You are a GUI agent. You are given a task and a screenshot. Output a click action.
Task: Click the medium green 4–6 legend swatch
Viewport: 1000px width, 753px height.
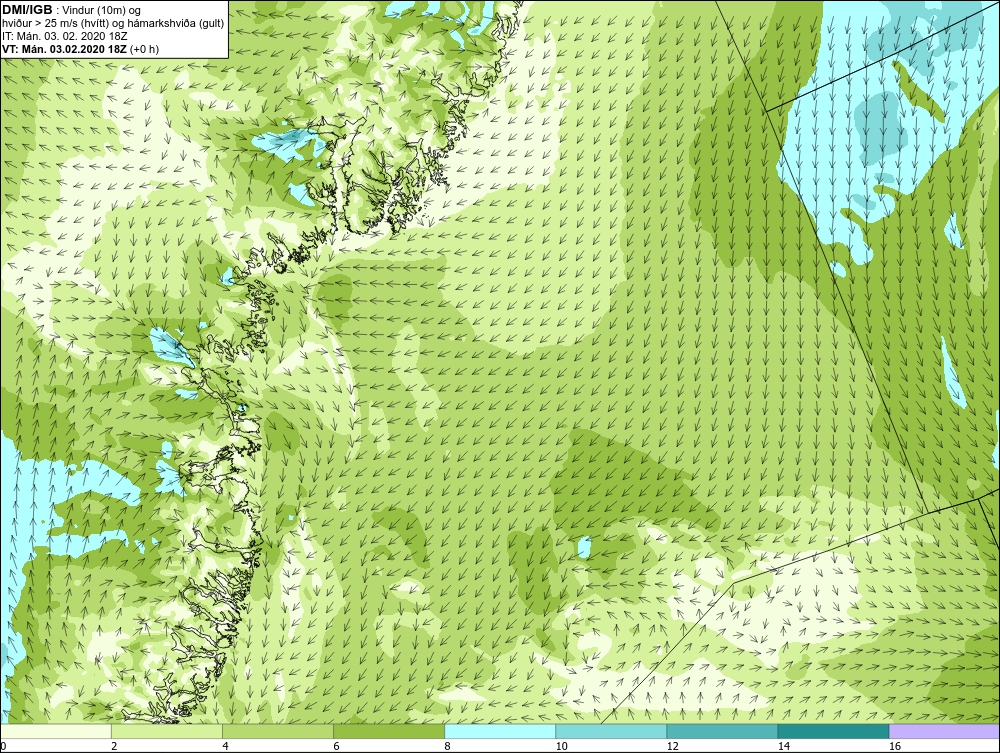(x=278, y=731)
